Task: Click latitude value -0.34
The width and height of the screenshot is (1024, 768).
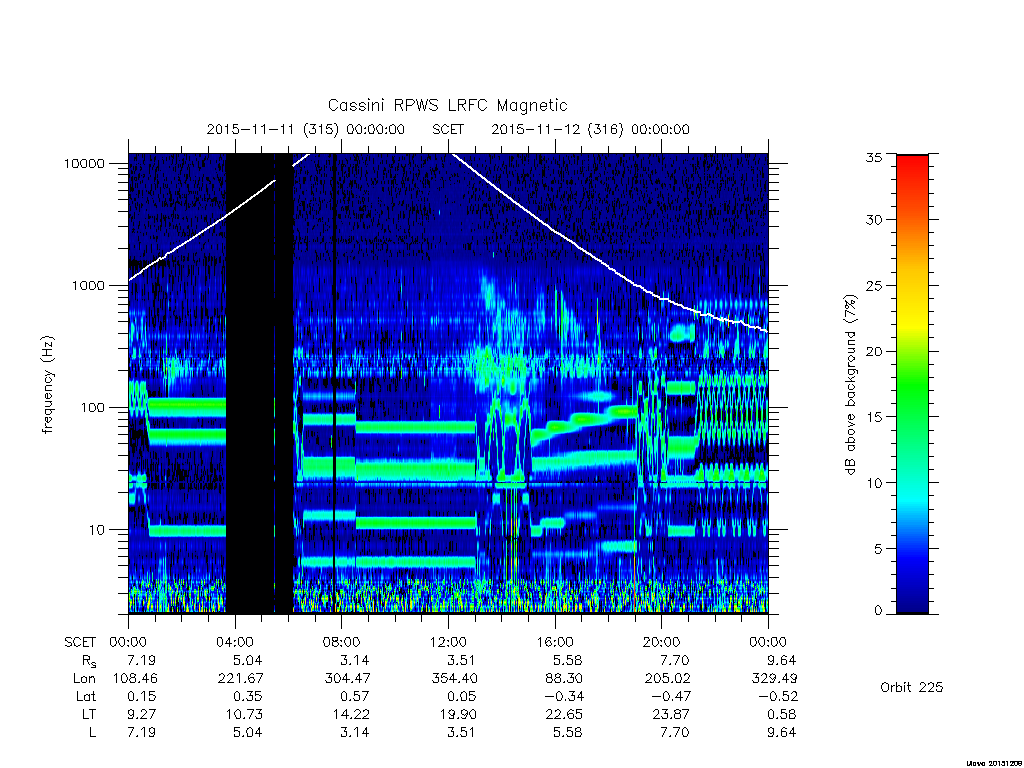Action: 564,696
